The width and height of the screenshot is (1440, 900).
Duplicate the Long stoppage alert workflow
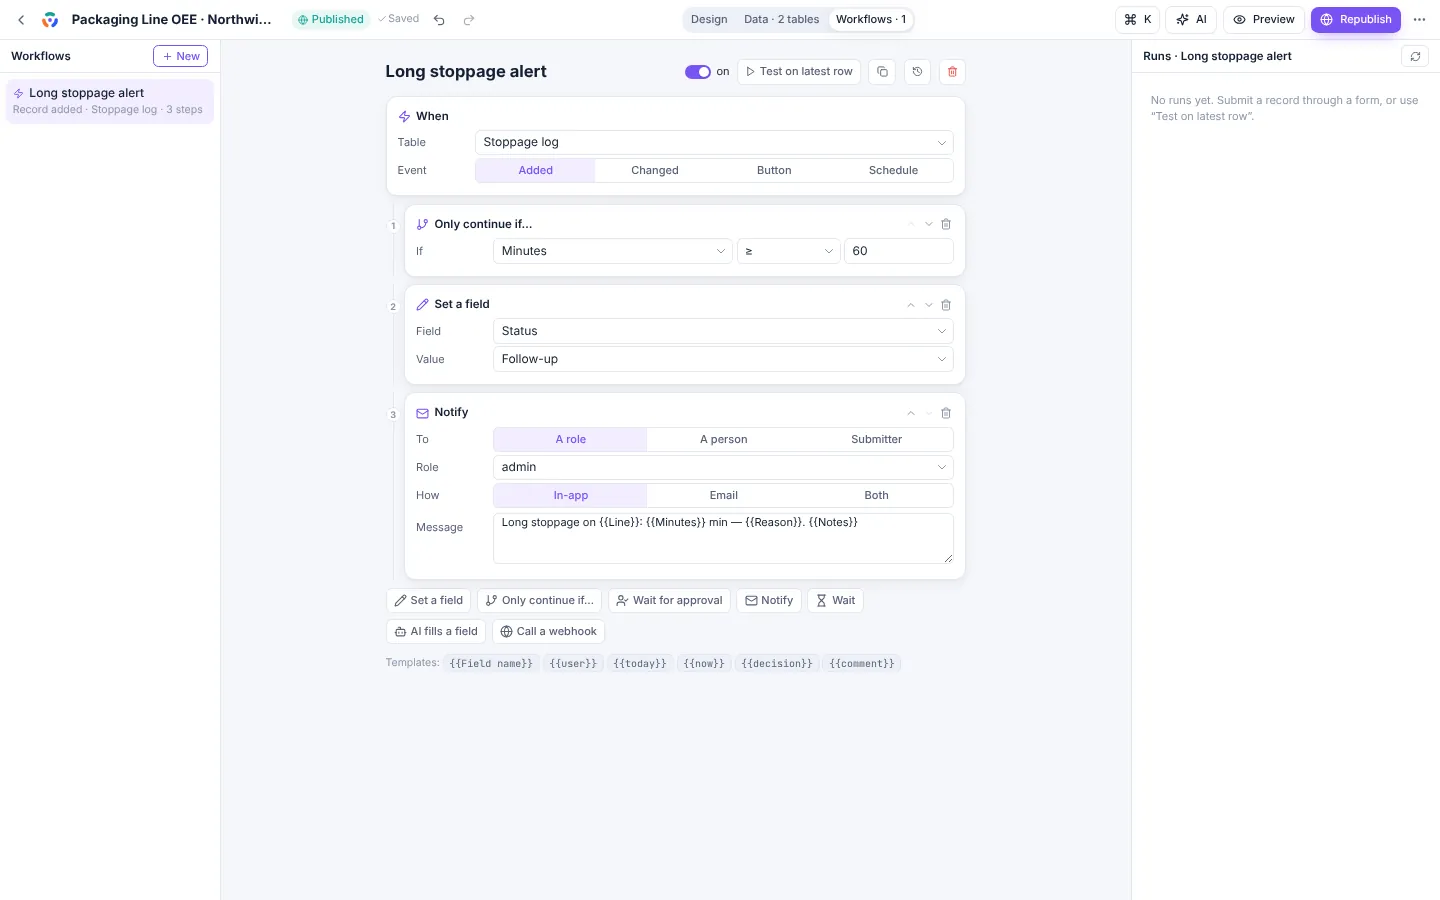882,72
